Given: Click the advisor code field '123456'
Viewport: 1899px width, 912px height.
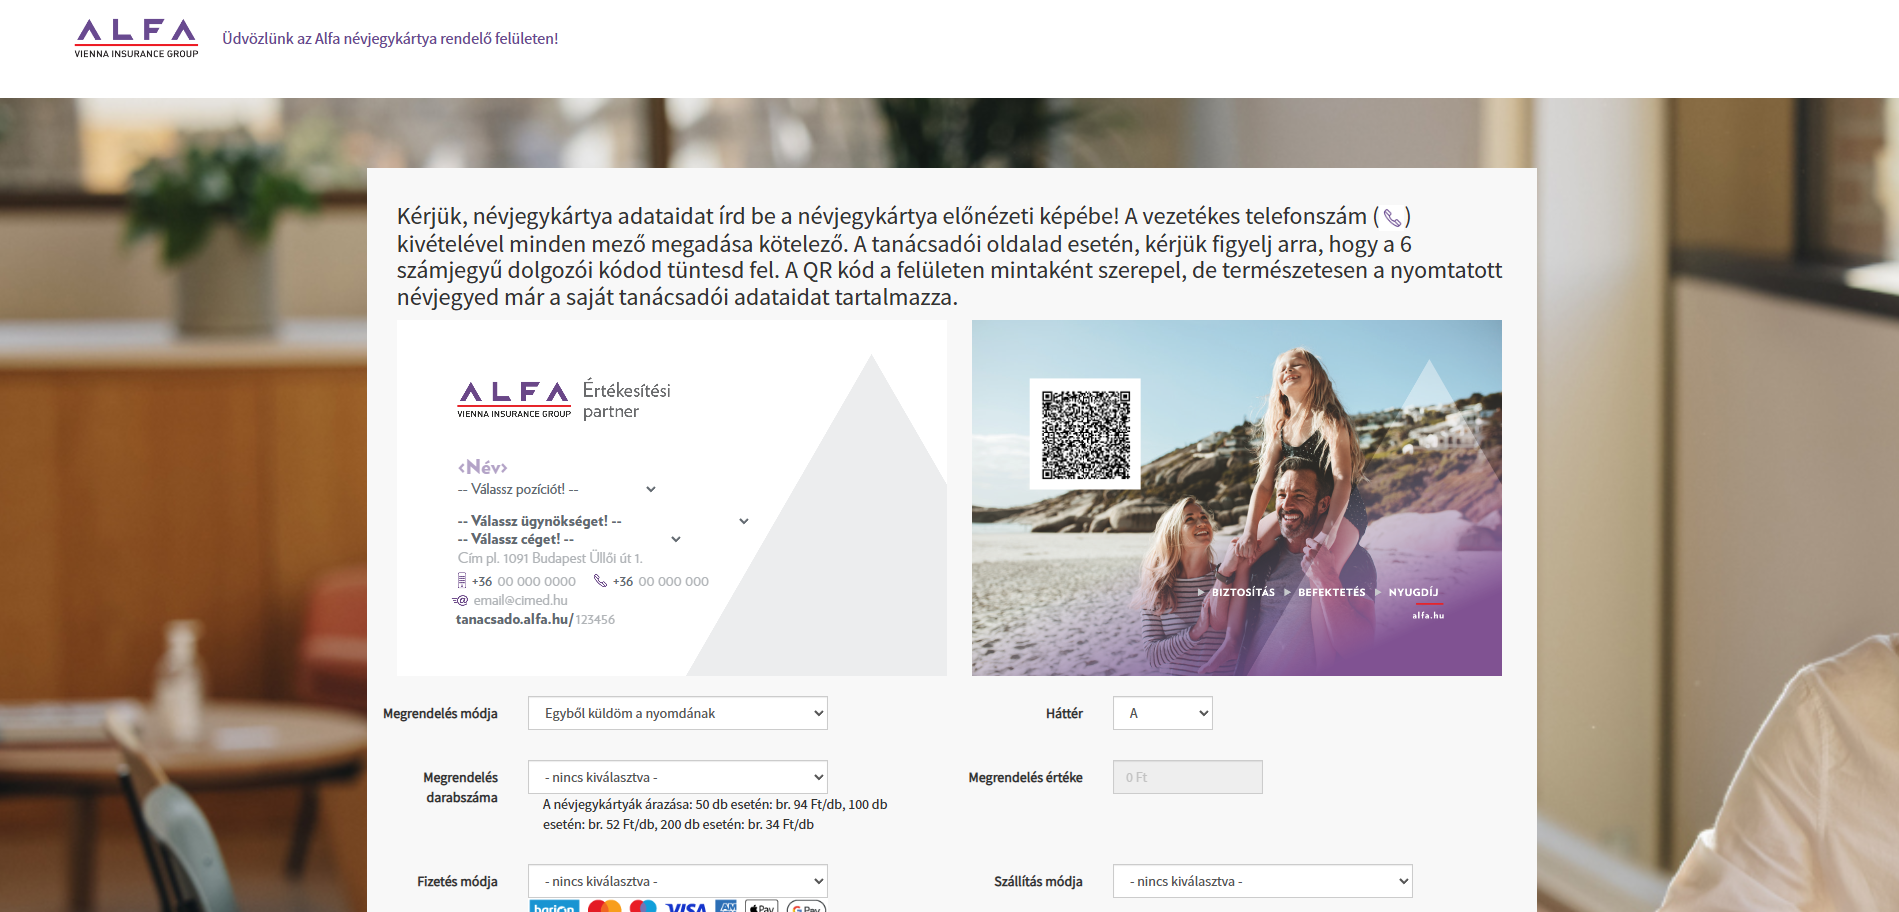Looking at the screenshot, I should pyautogui.click(x=595, y=620).
